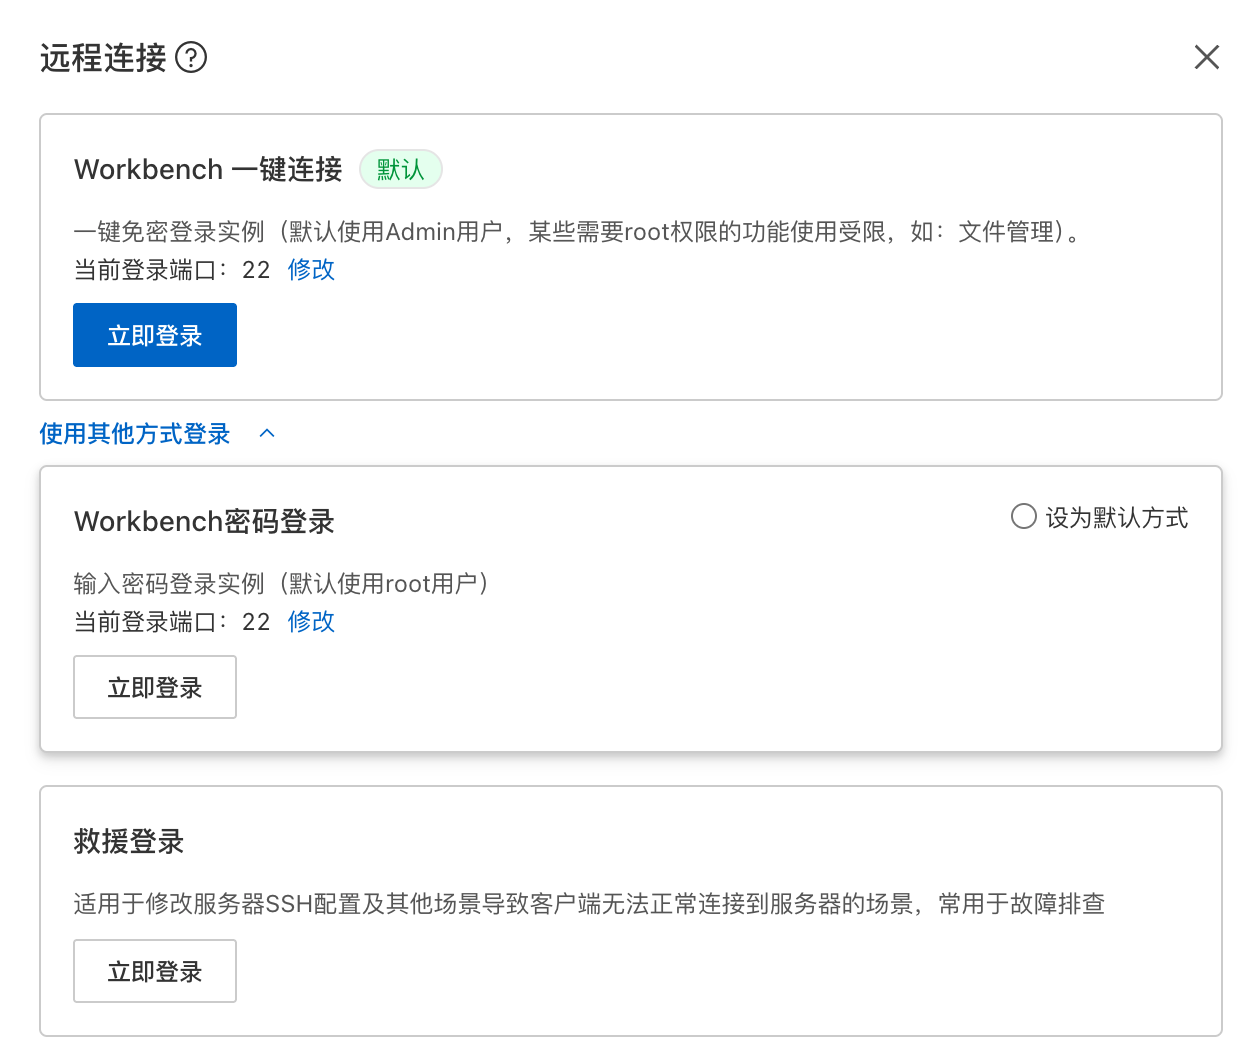Open the help icon beside 远程连接 title
Image resolution: width=1258 pixels, height=1050 pixels.
192,58
